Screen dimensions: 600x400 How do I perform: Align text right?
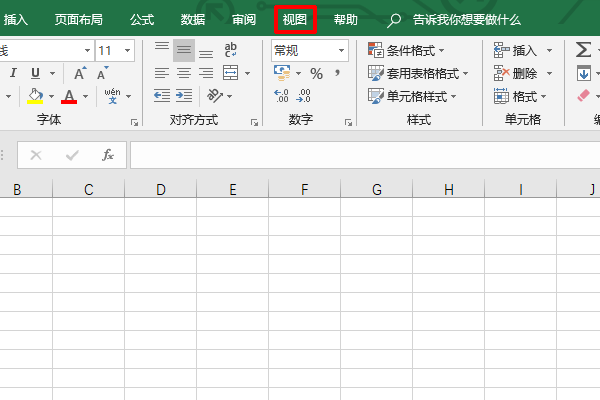pos(206,73)
